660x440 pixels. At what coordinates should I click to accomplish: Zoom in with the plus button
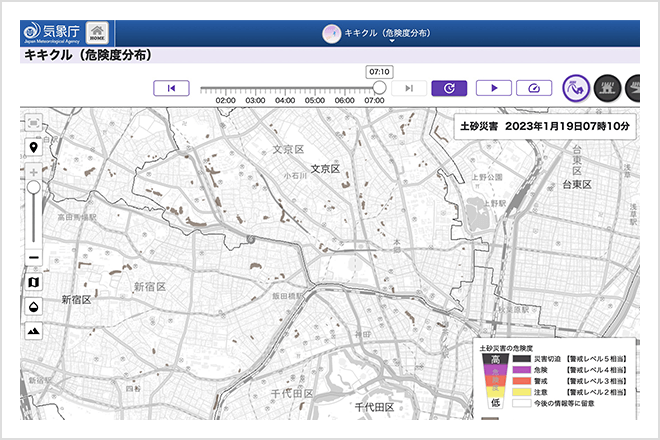(x=34, y=172)
